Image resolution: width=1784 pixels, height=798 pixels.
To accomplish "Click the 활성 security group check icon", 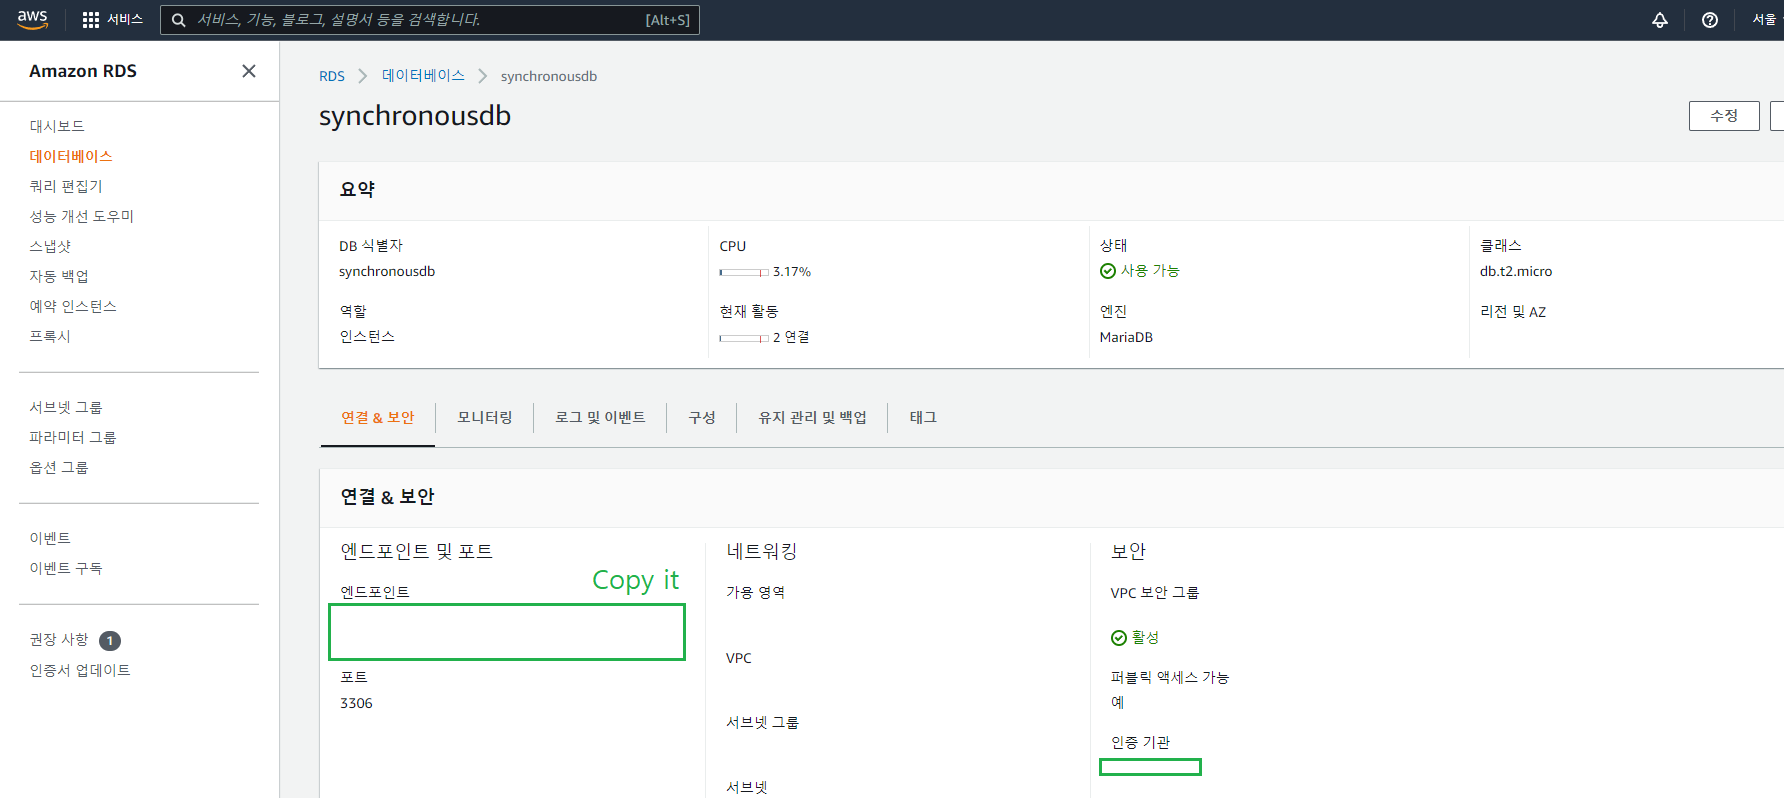I will 1119,638.
